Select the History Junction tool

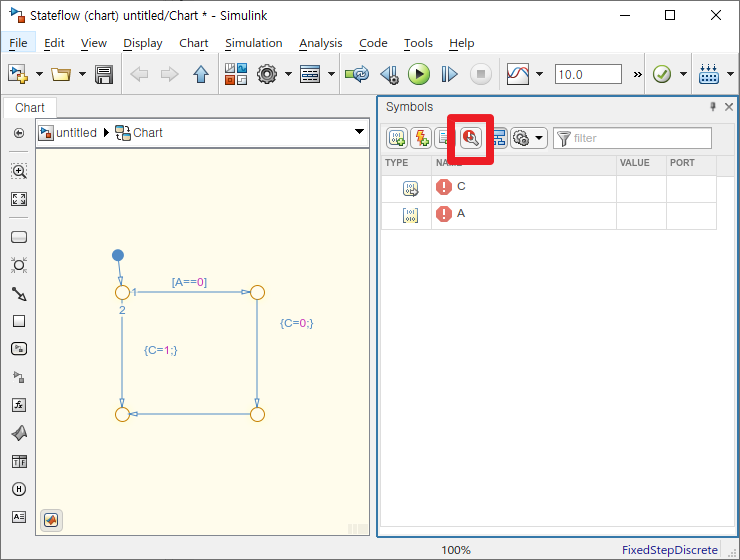19,489
